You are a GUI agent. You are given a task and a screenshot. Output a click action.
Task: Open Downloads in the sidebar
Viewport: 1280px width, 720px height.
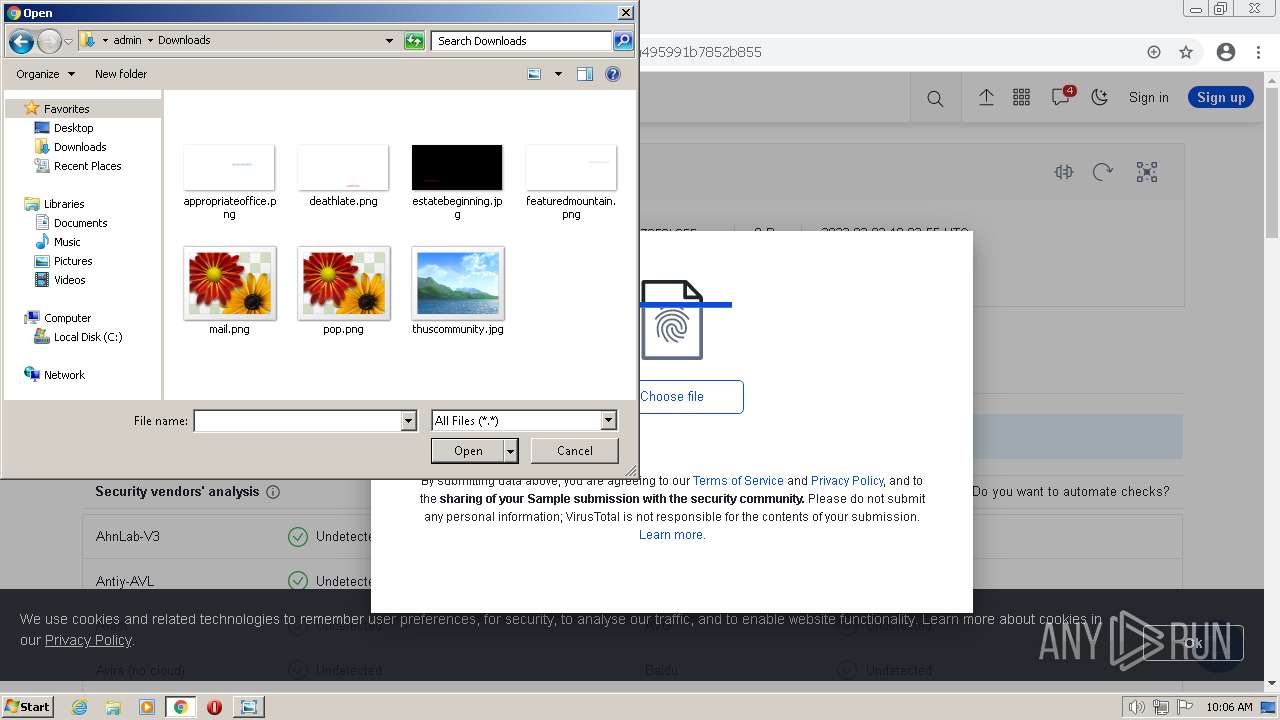80,147
